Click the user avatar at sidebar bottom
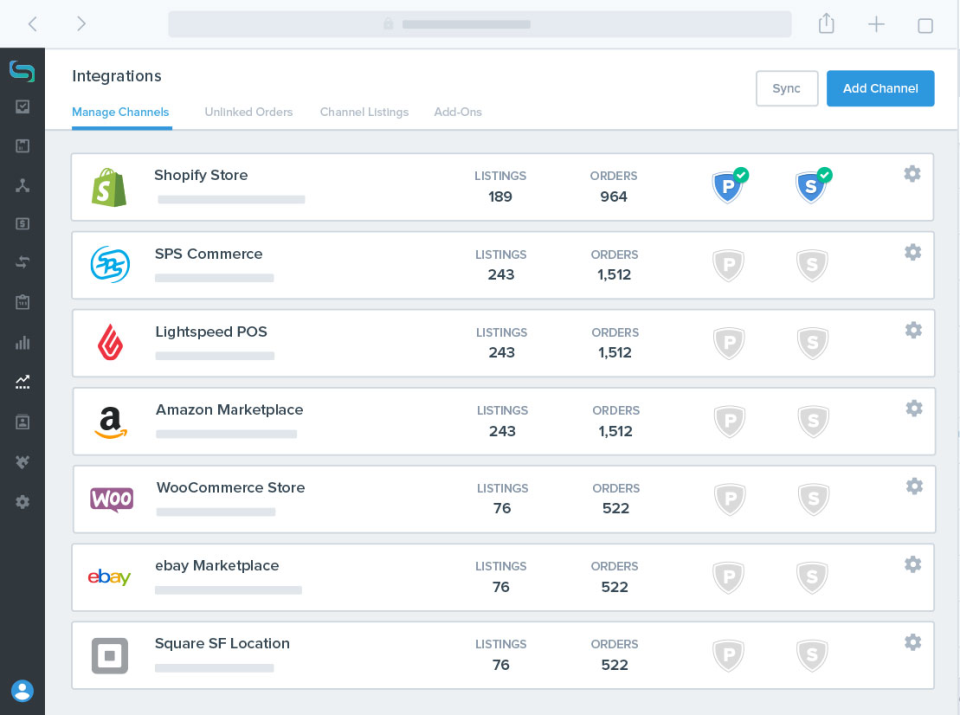The width and height of the screenshot is (960, 715). point(22,691)
